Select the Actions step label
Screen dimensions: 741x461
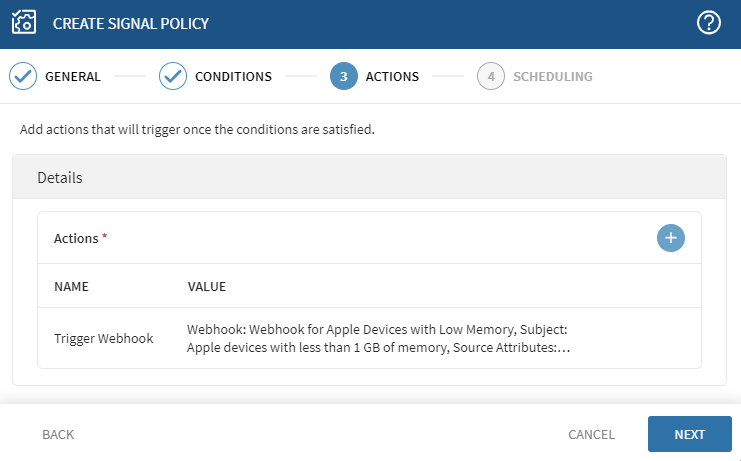tap(392, 76)
